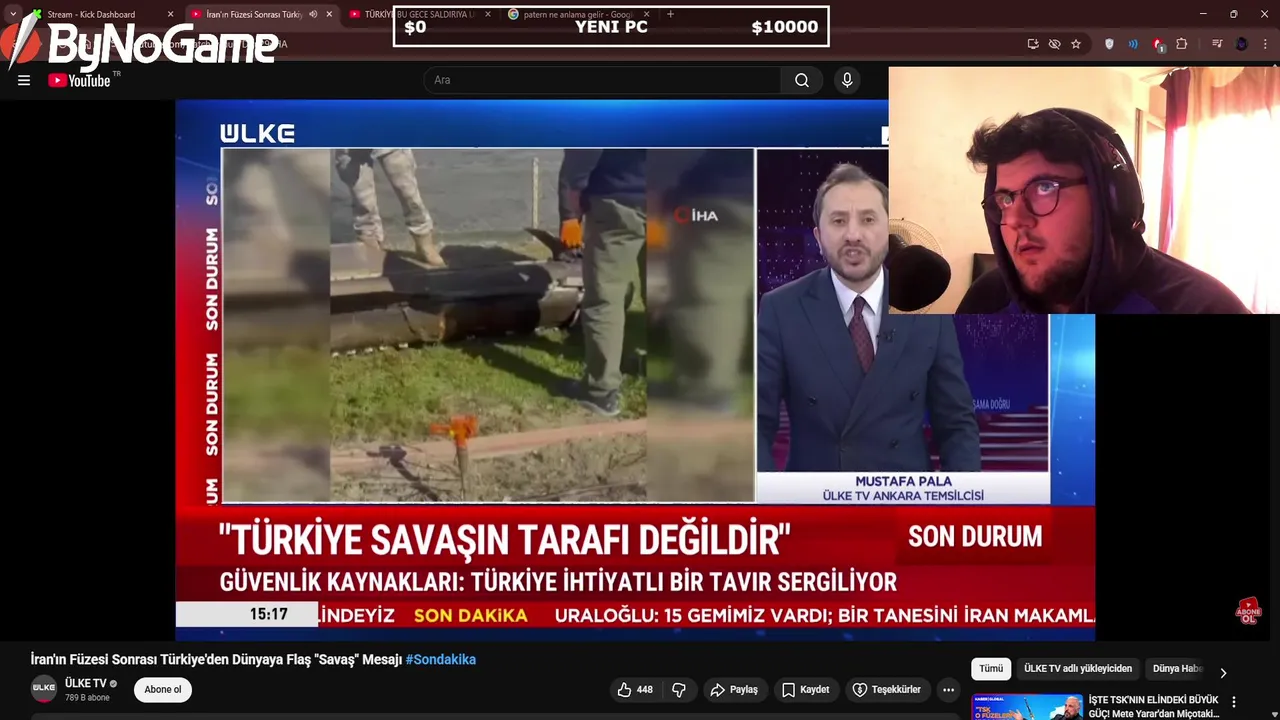Share the video via Paylaş button
The width and height of the screenshot is (1280, 720).
pyautogui.click(x=734, y=690)
